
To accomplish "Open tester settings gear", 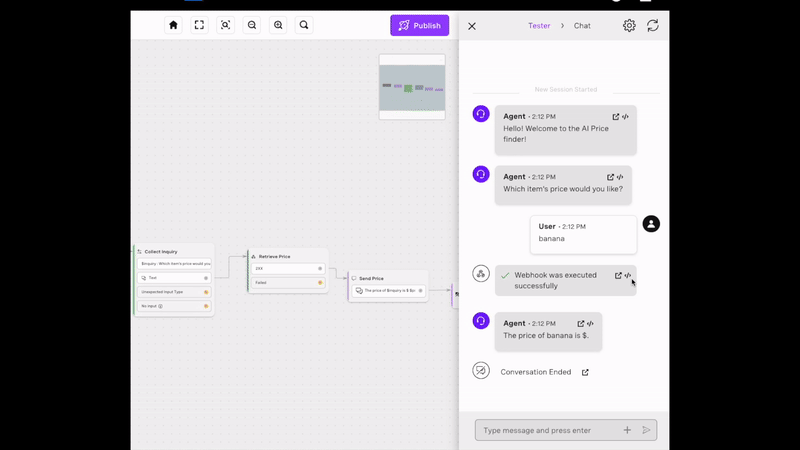I will pos(629,26).
